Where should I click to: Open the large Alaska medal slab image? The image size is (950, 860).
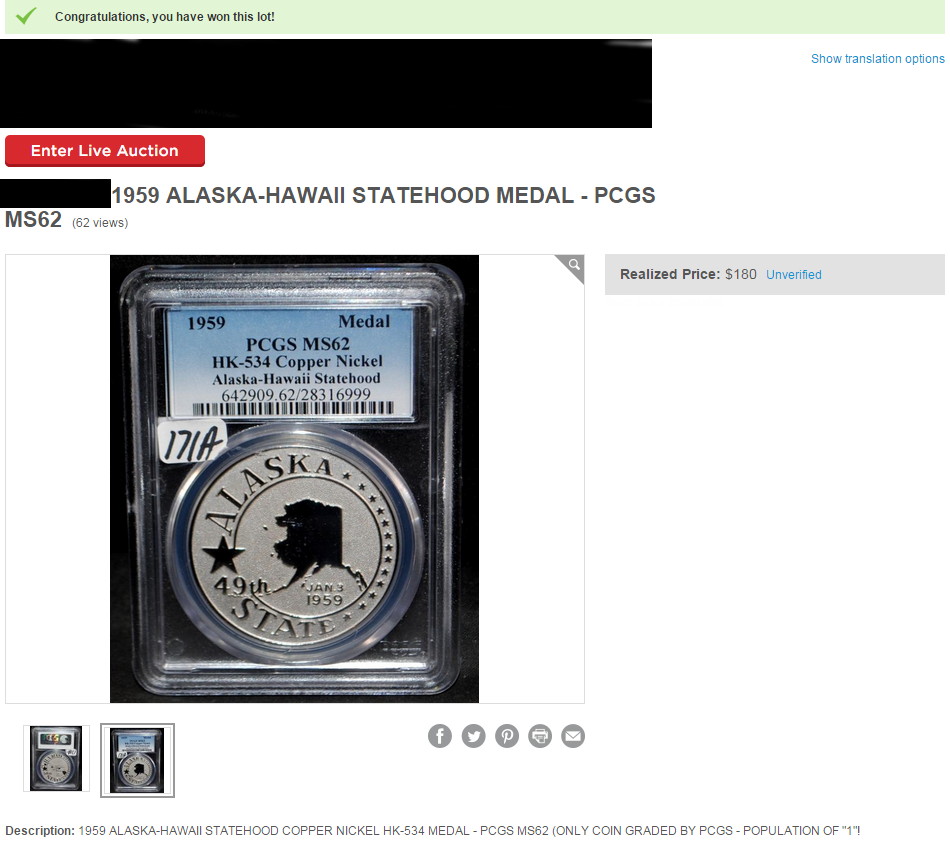click(294, 479)
